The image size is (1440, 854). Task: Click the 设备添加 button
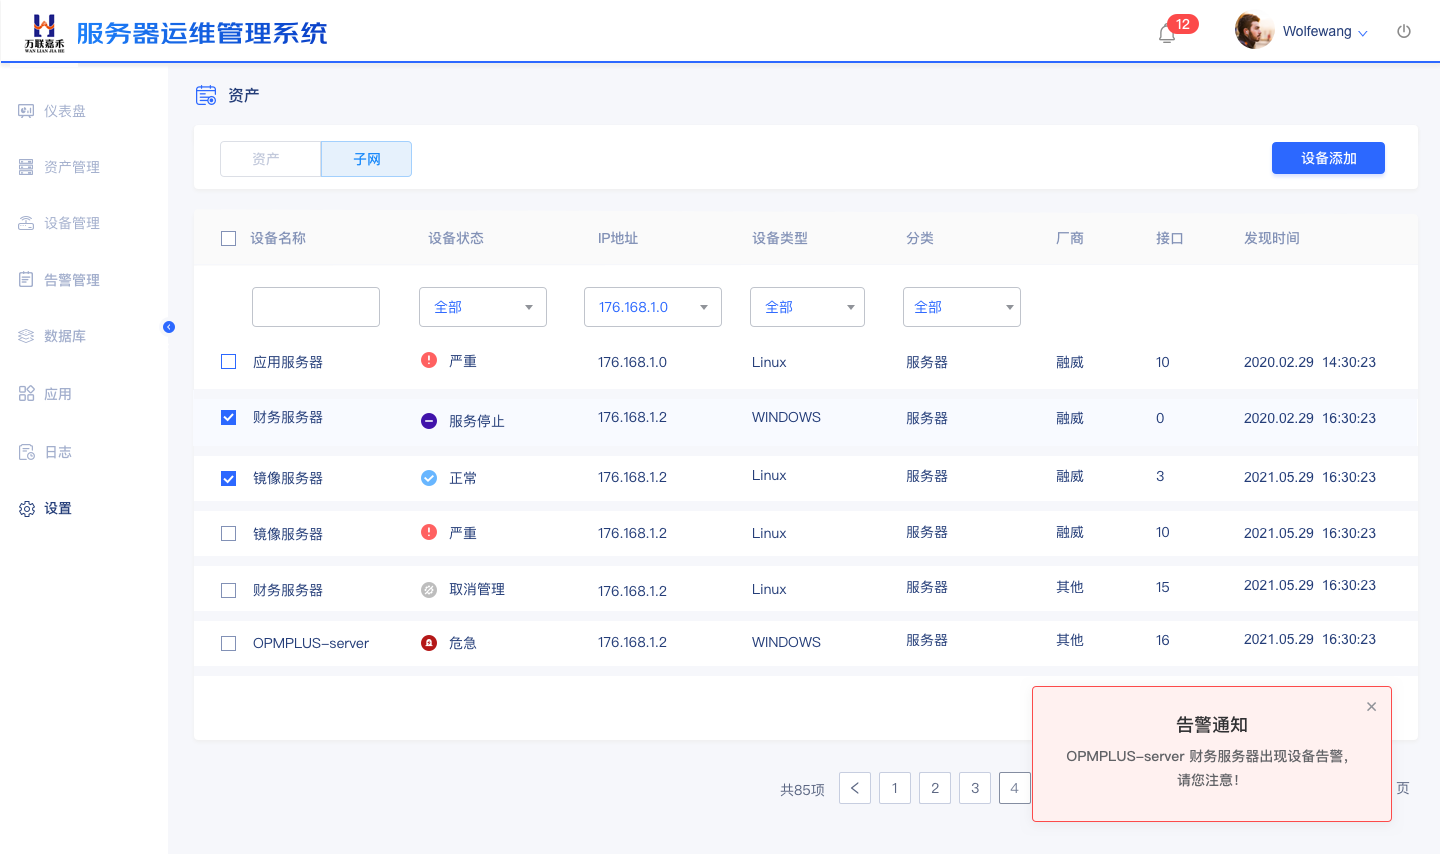(x=1328, y=158)
